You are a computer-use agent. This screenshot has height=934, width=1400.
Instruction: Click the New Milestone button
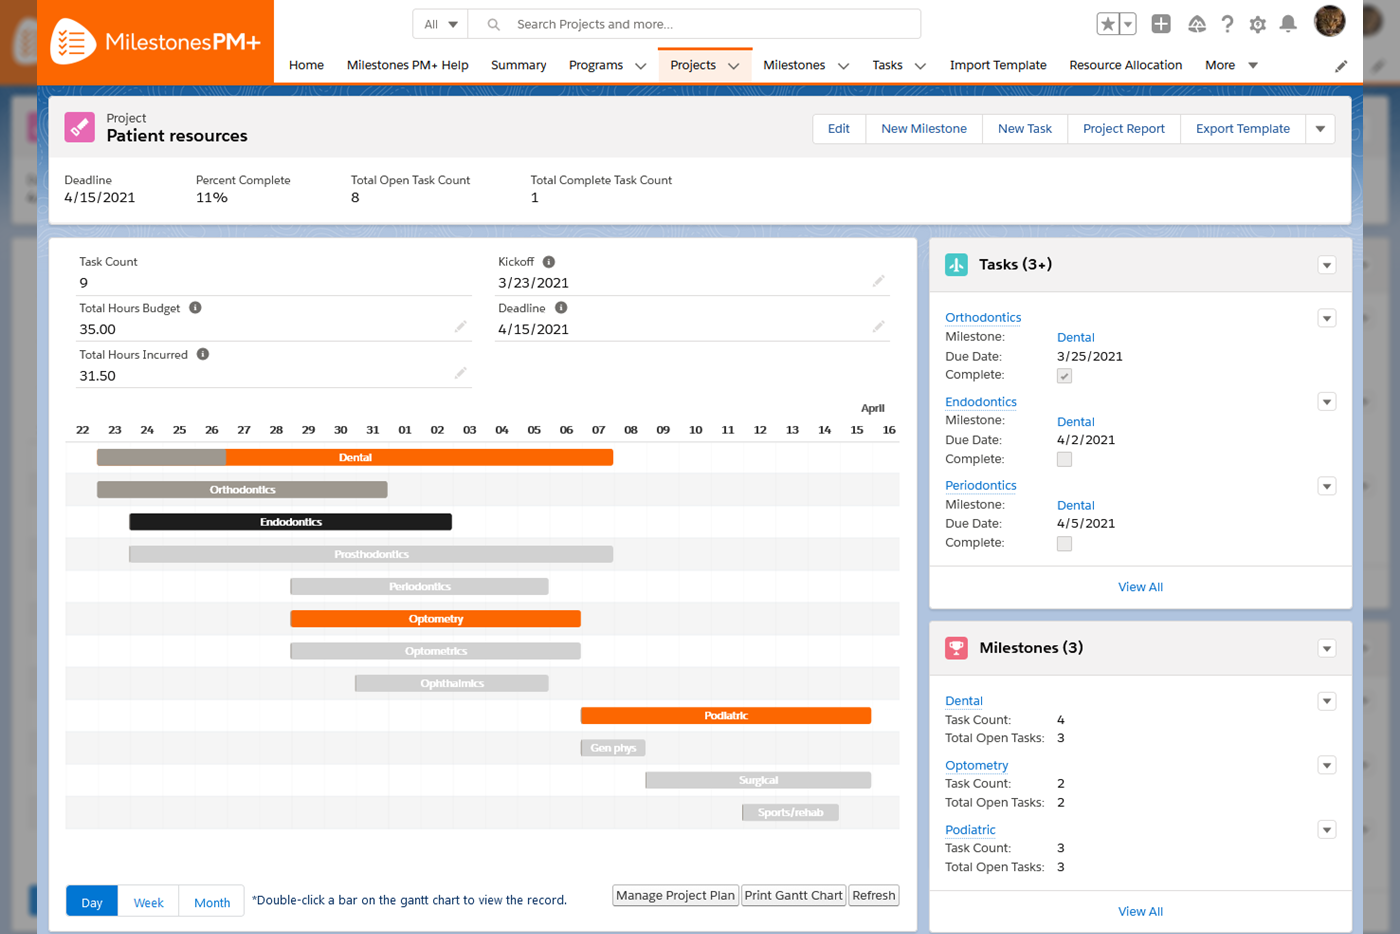pyautogui.click(x=923, y=128)
